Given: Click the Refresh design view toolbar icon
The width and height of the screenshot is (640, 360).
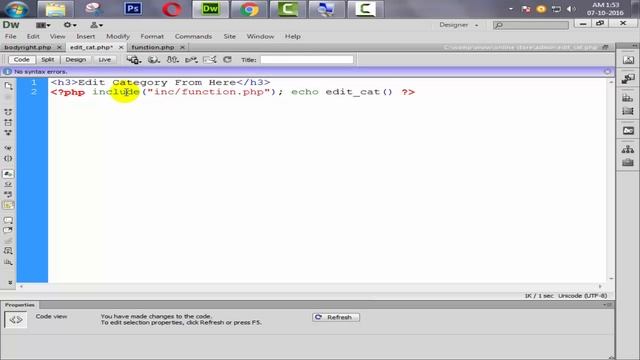Looking at the screenshot, I should 227,60.
